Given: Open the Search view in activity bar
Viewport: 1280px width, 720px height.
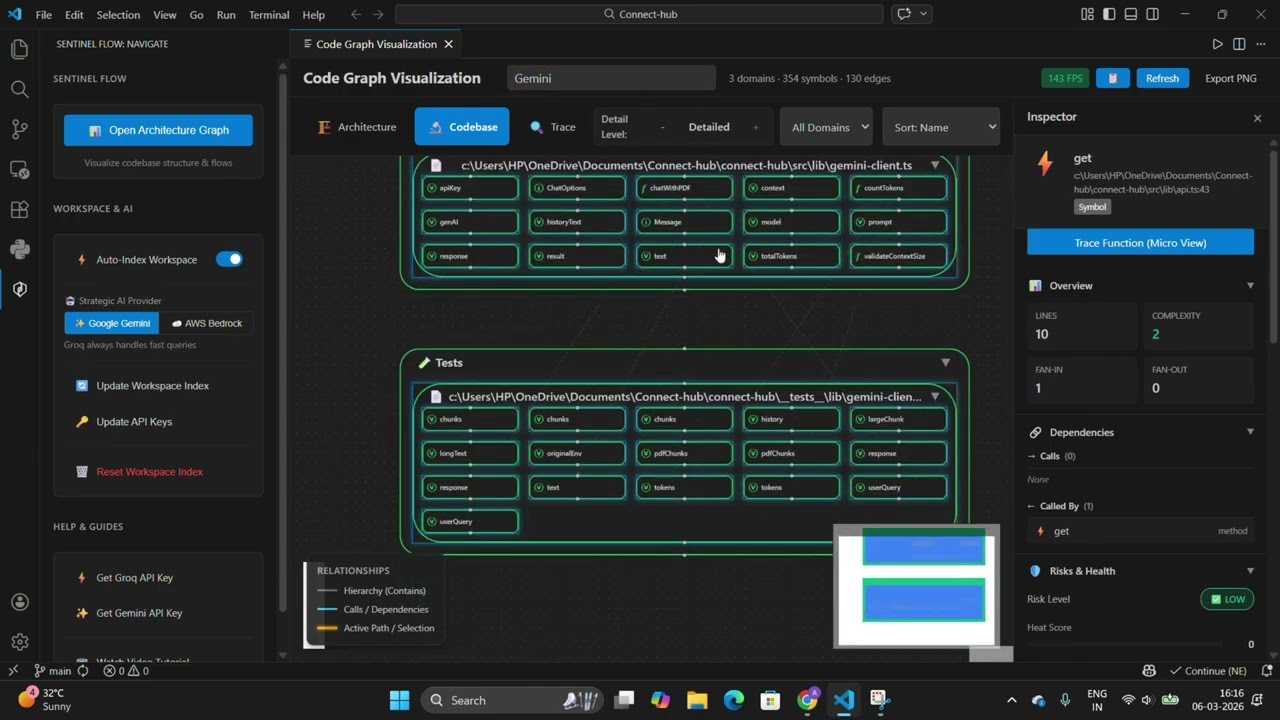Looking at the screenshot, I should pyautogui.click(x=19, y=89).
